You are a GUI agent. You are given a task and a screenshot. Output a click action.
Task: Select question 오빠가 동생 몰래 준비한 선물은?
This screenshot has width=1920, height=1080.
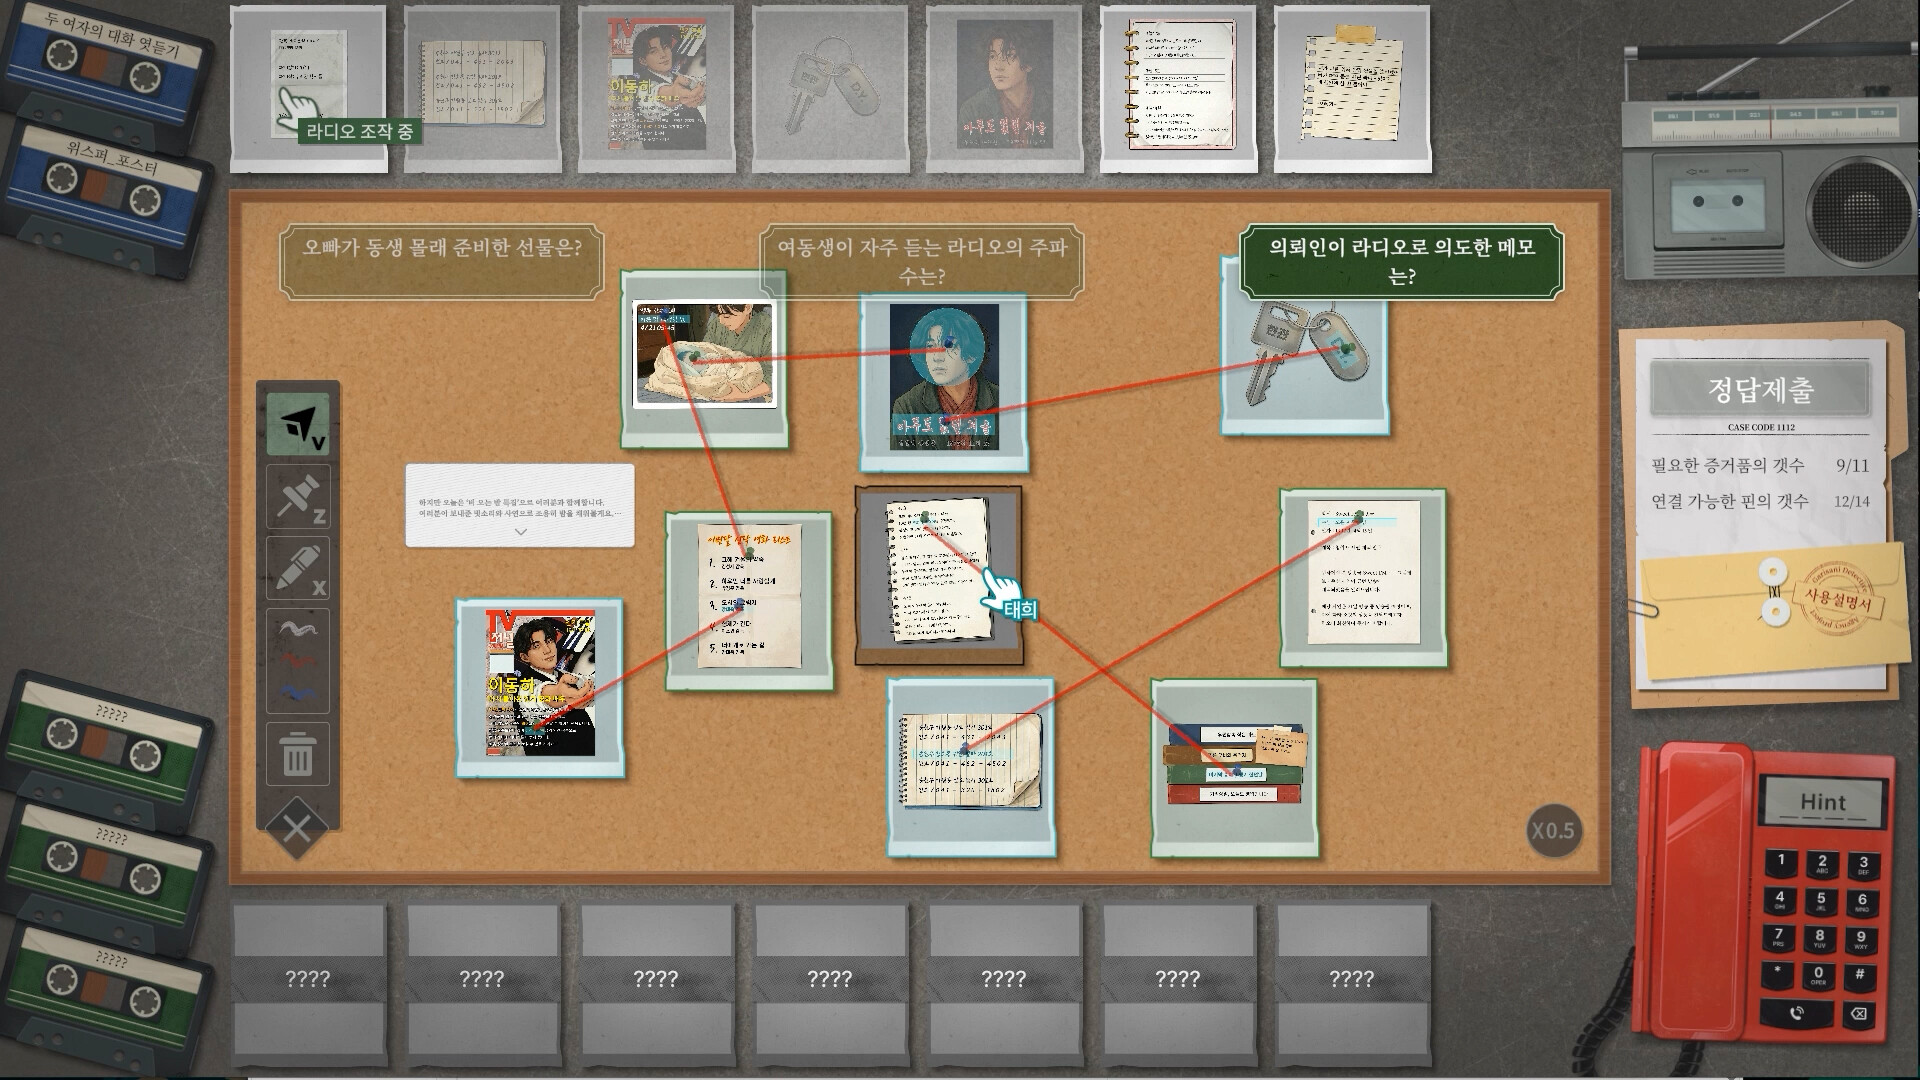coord(441,247)
